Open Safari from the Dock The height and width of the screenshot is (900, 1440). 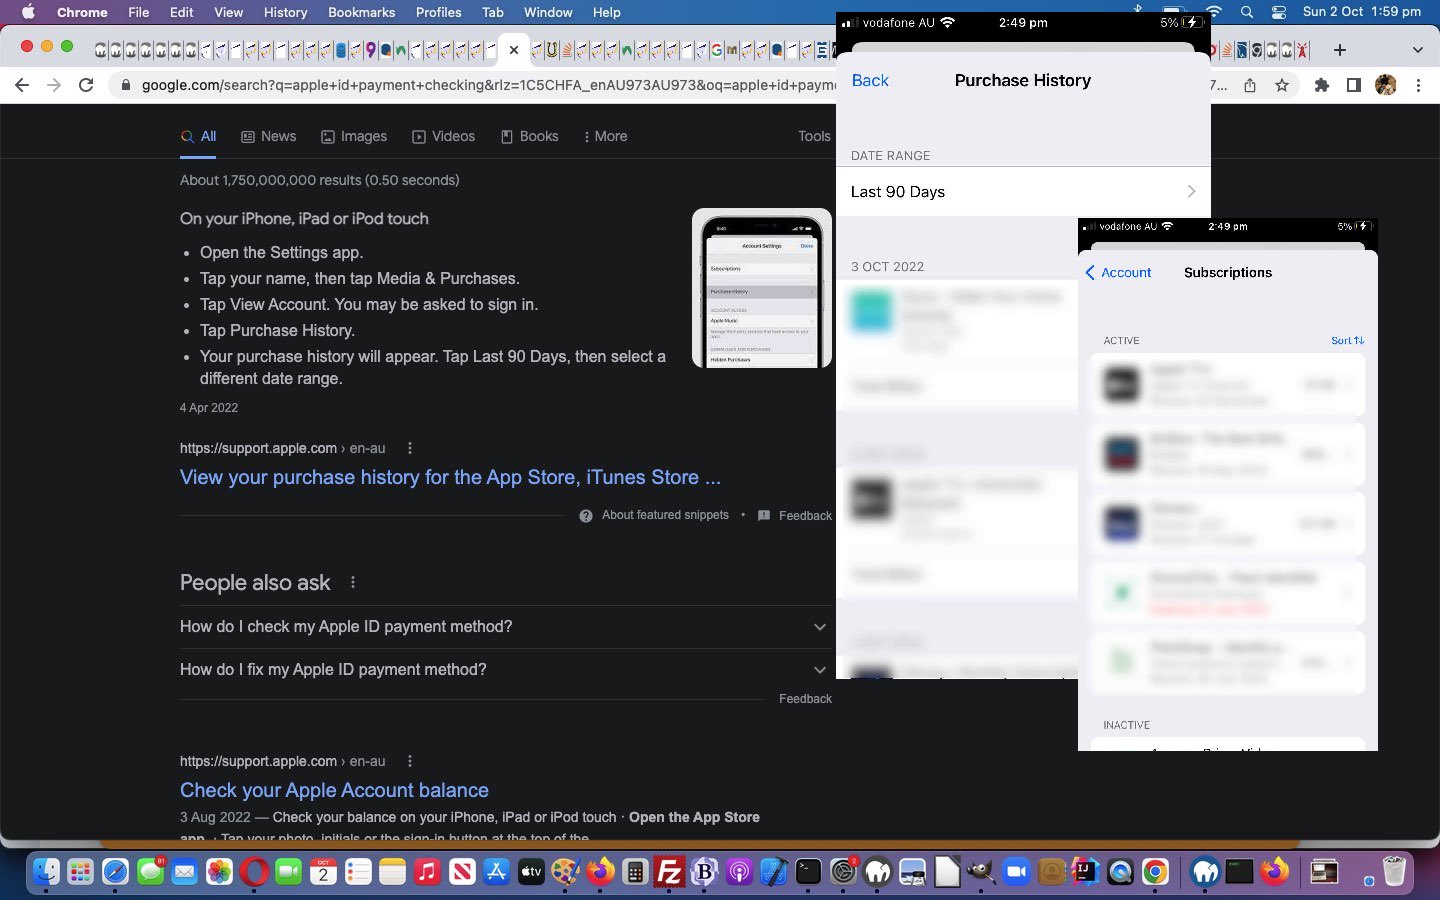[x=115, y=872]
